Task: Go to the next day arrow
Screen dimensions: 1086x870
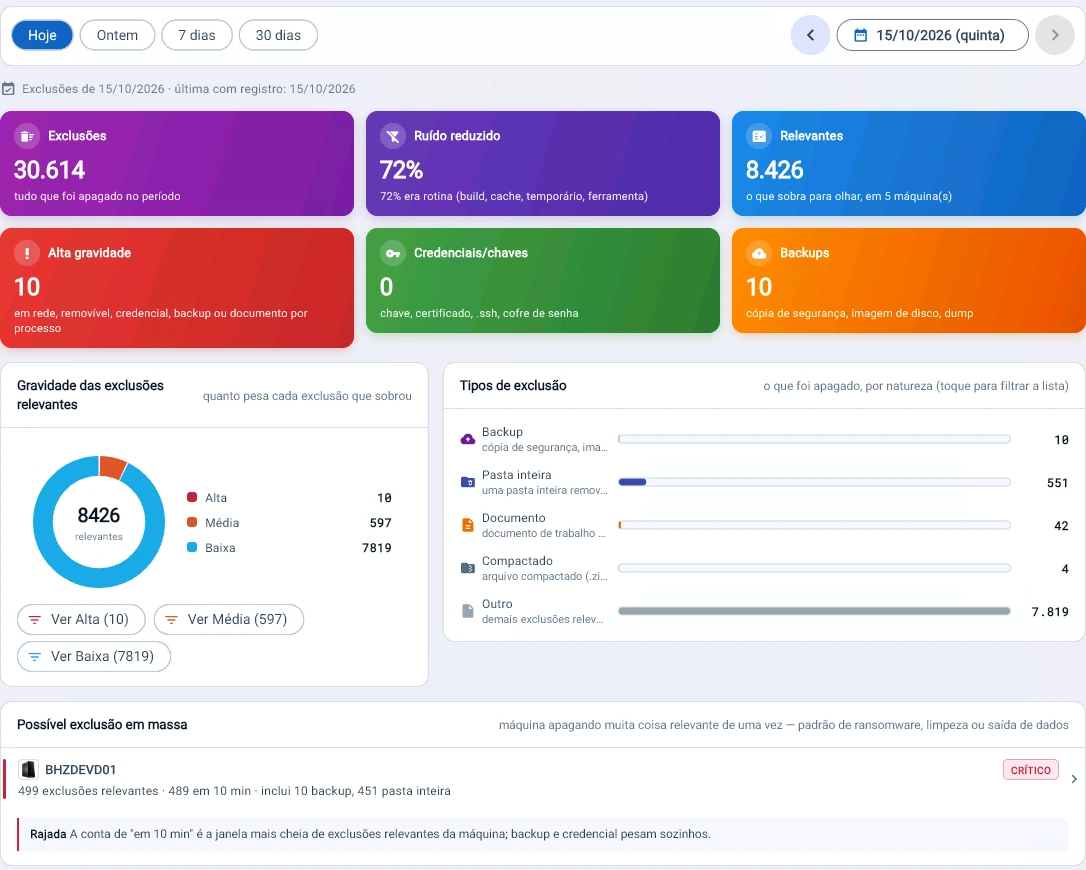Action: (x=1055, y=35)
